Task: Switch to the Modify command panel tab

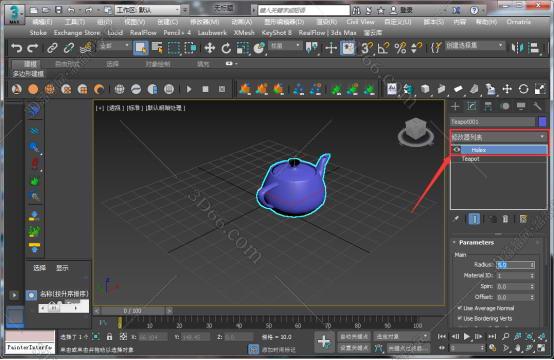Action: pyautogui.click(x=472, y=106)
